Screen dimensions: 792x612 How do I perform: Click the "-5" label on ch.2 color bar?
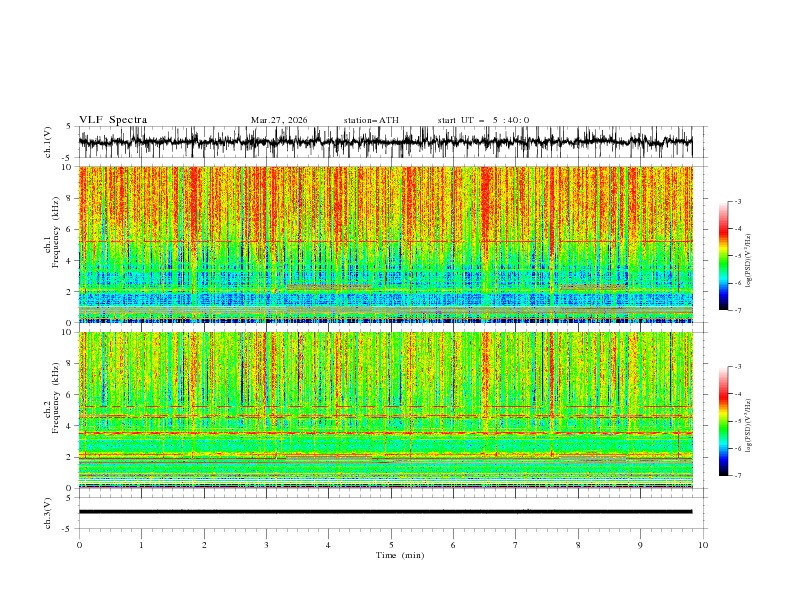(738, 421)
